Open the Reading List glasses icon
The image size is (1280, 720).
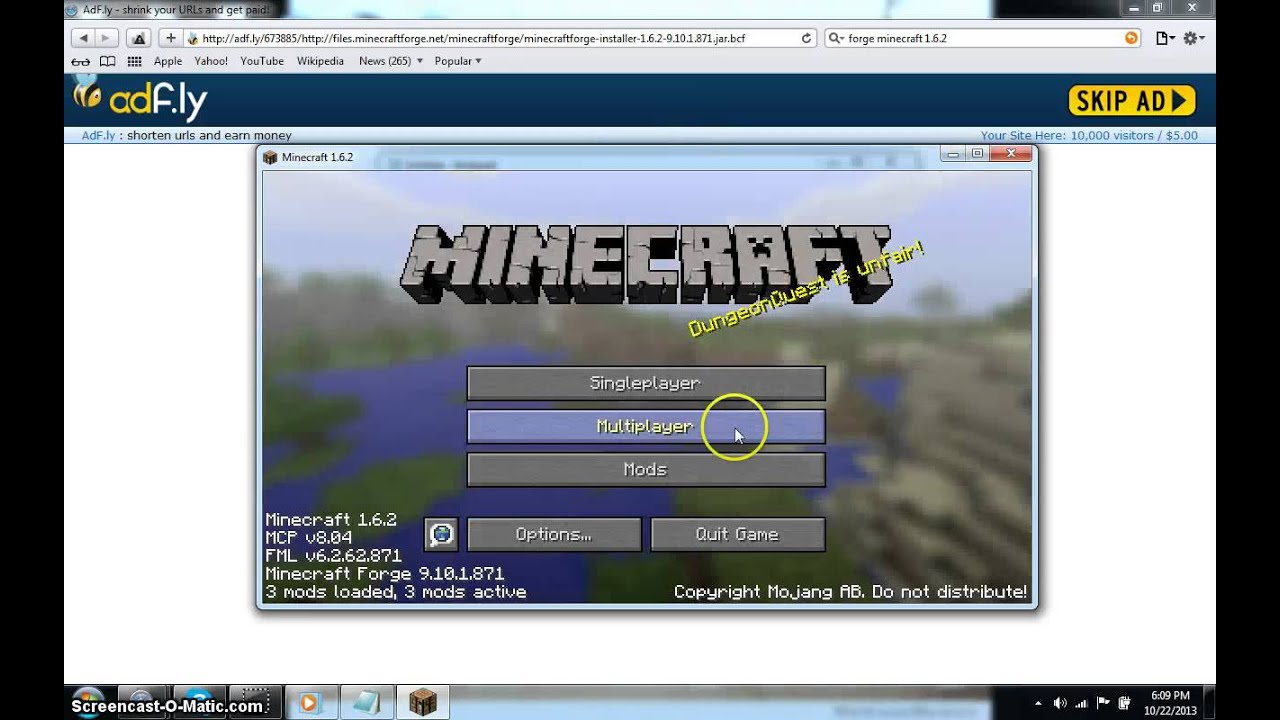(x=81, y=61)
